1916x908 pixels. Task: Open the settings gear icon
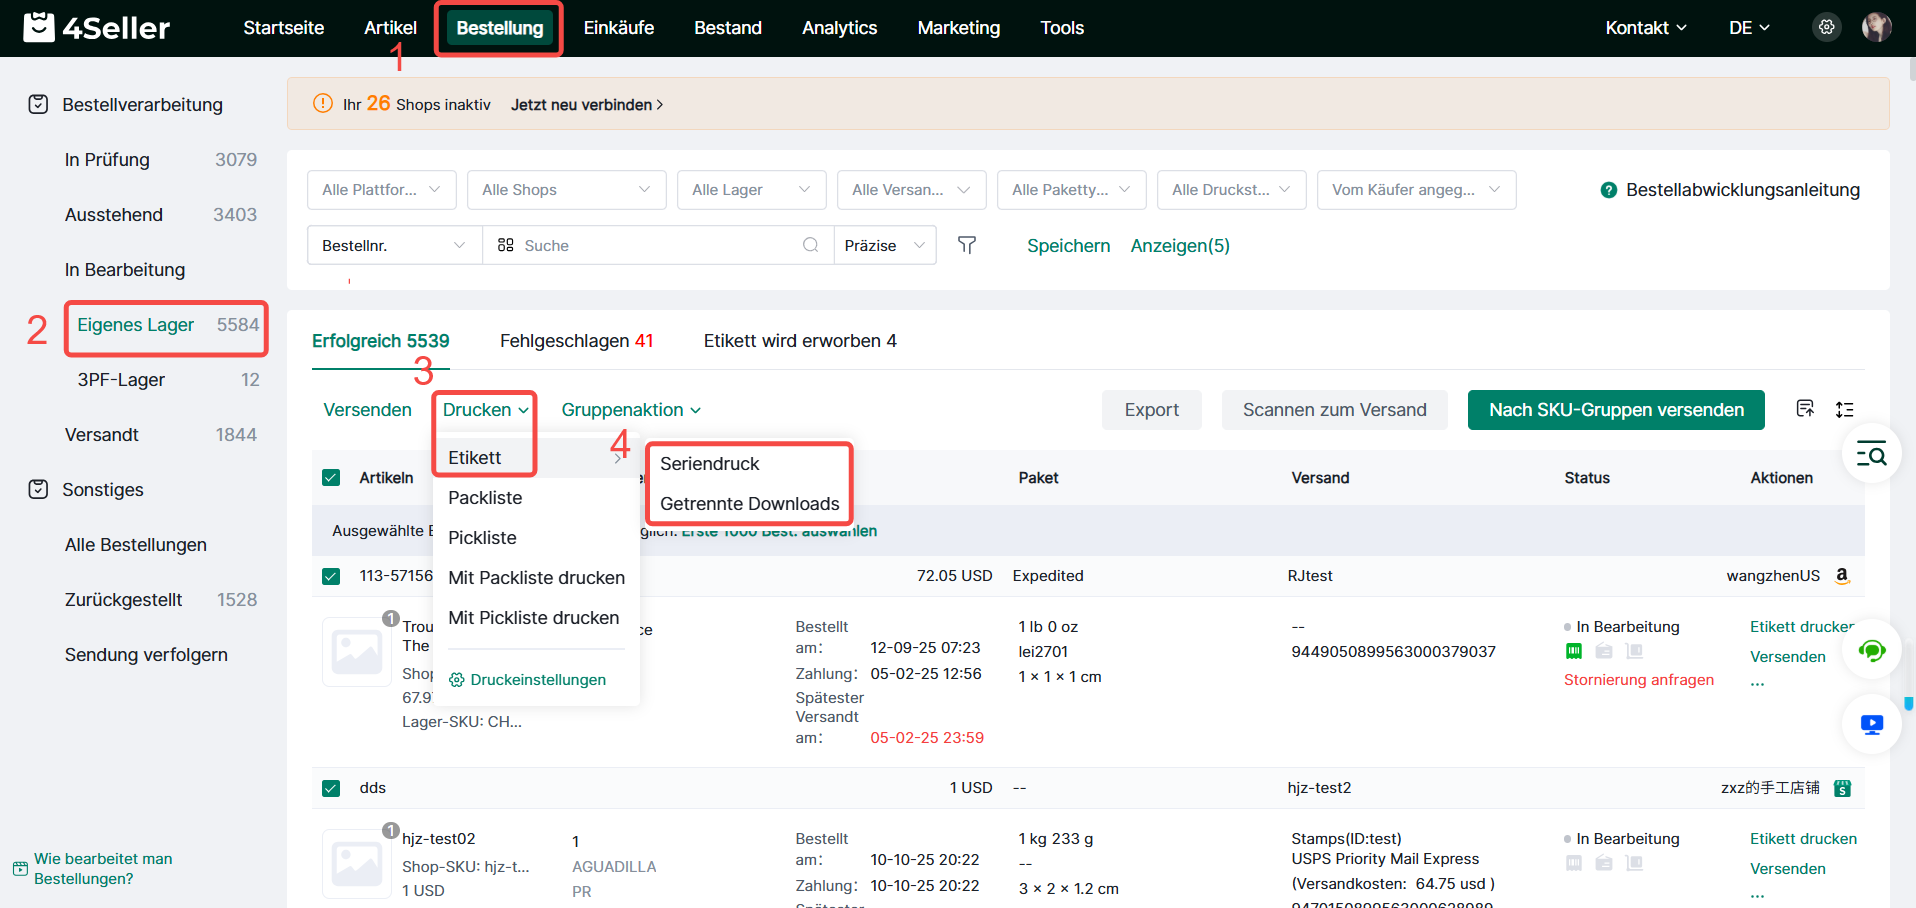[x=1826, y=27]
